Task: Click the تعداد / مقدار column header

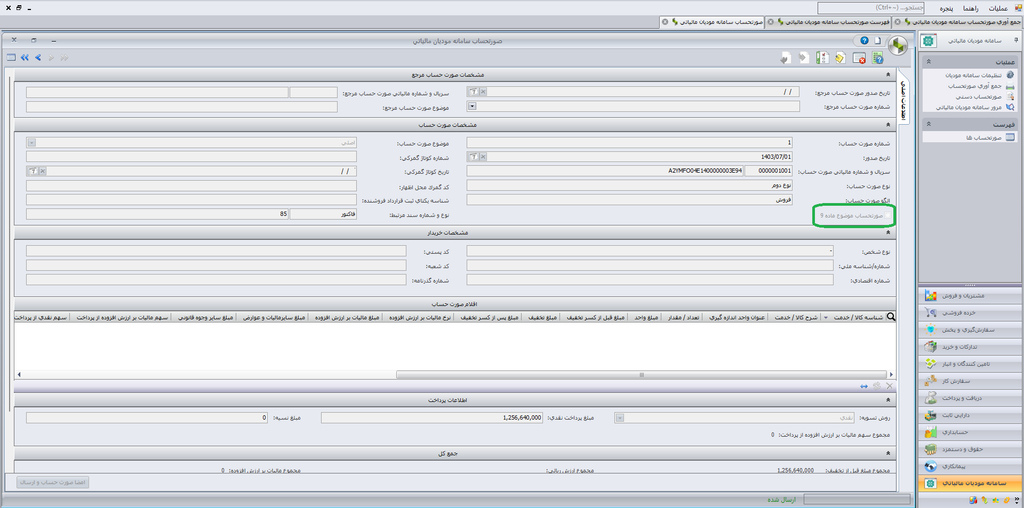Action: click(x=684, y=317)
